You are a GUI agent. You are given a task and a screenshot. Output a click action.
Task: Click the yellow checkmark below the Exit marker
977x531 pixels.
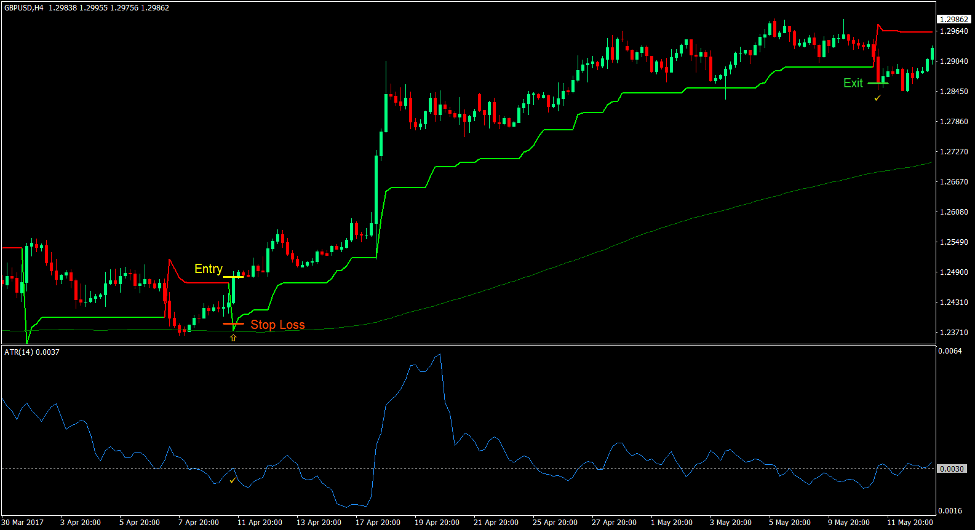pos(877,98)
